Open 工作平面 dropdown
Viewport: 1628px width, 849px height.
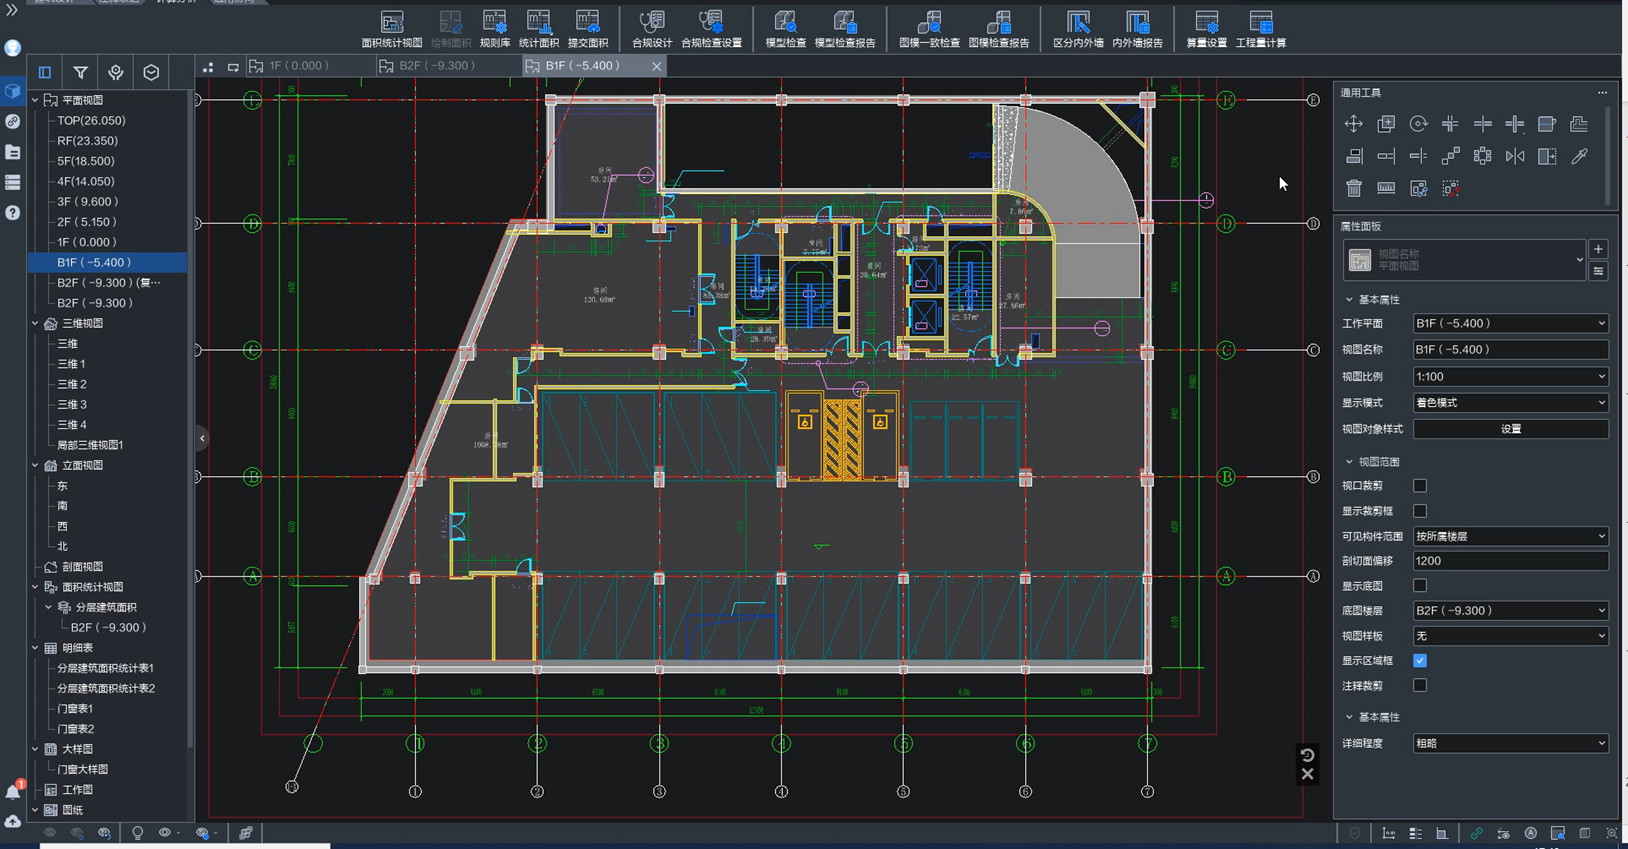pyautogui.click(x=1510, y=324)
